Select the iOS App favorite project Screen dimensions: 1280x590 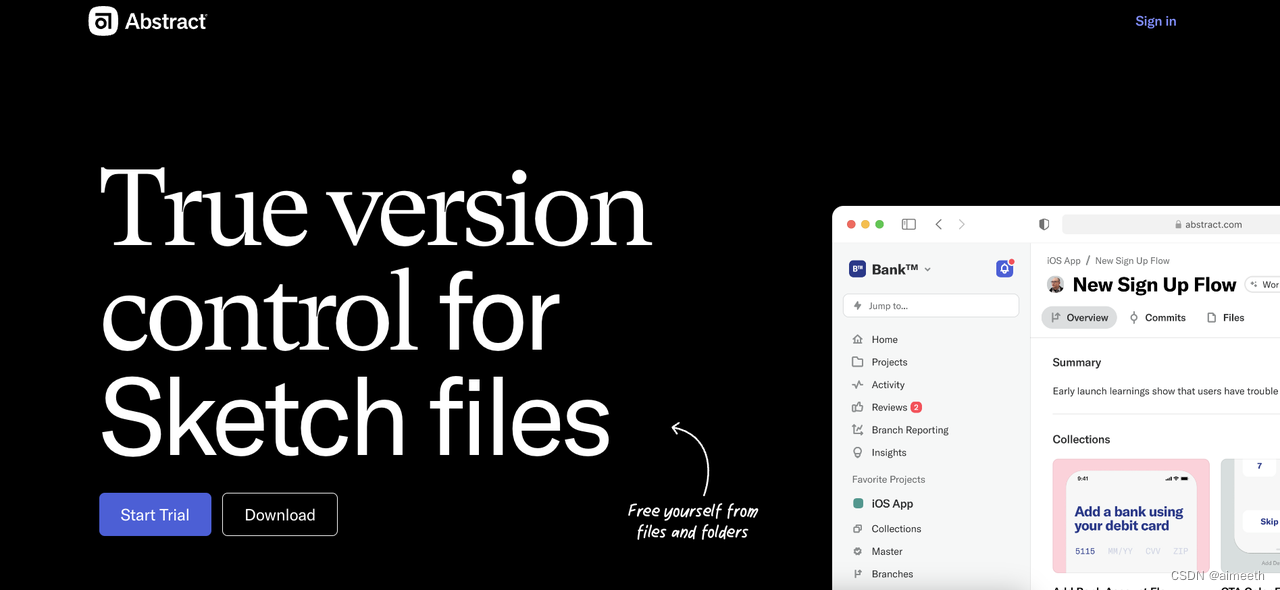click(882, 504)
